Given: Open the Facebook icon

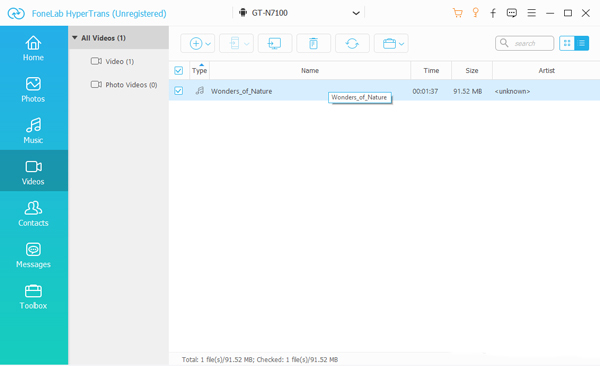Looking at the screenshot, I should point(493,13).
